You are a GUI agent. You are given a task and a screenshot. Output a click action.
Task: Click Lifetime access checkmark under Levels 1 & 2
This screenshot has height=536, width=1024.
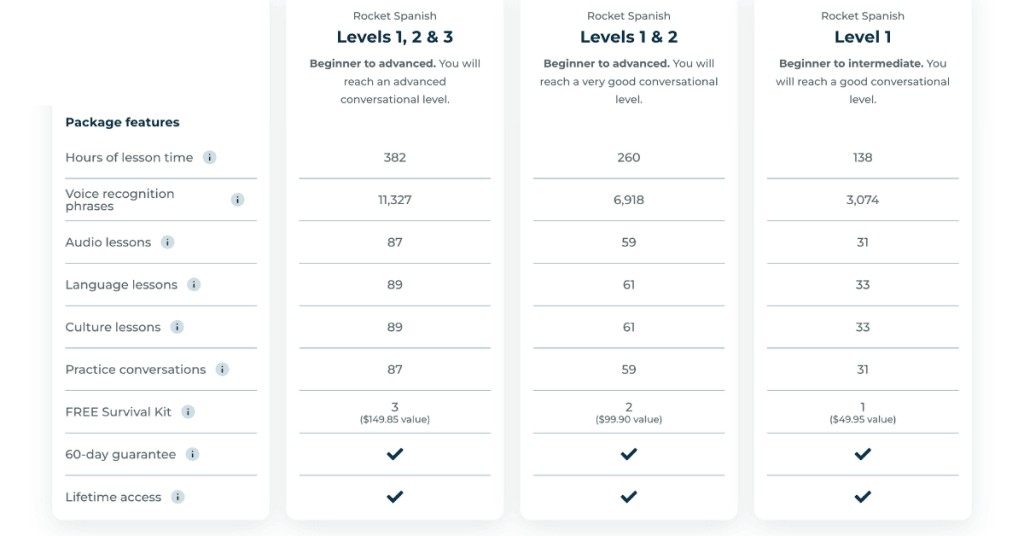pos(629,497)
